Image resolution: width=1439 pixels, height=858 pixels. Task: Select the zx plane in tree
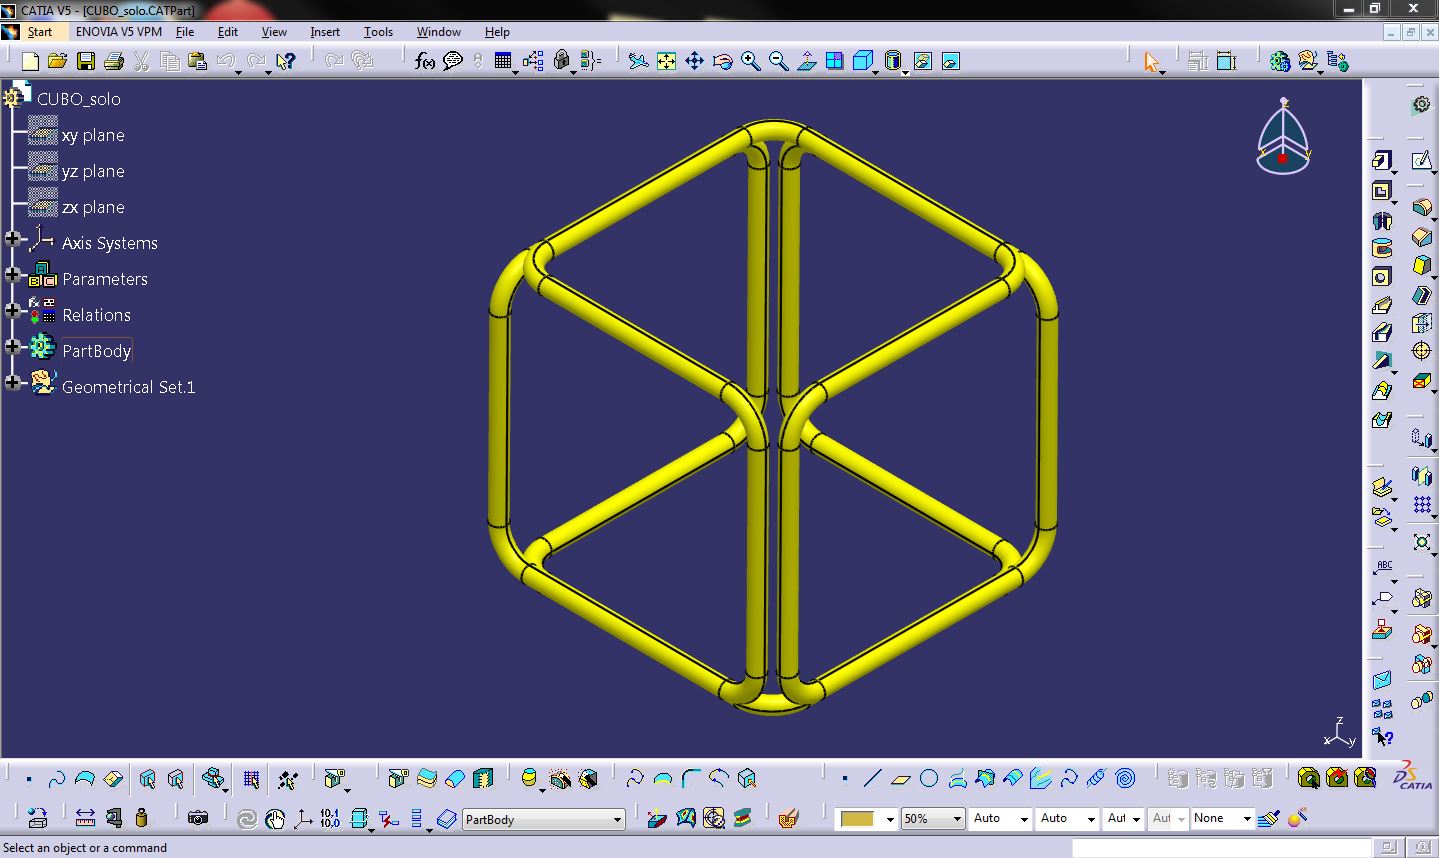[x=93, y=207]
